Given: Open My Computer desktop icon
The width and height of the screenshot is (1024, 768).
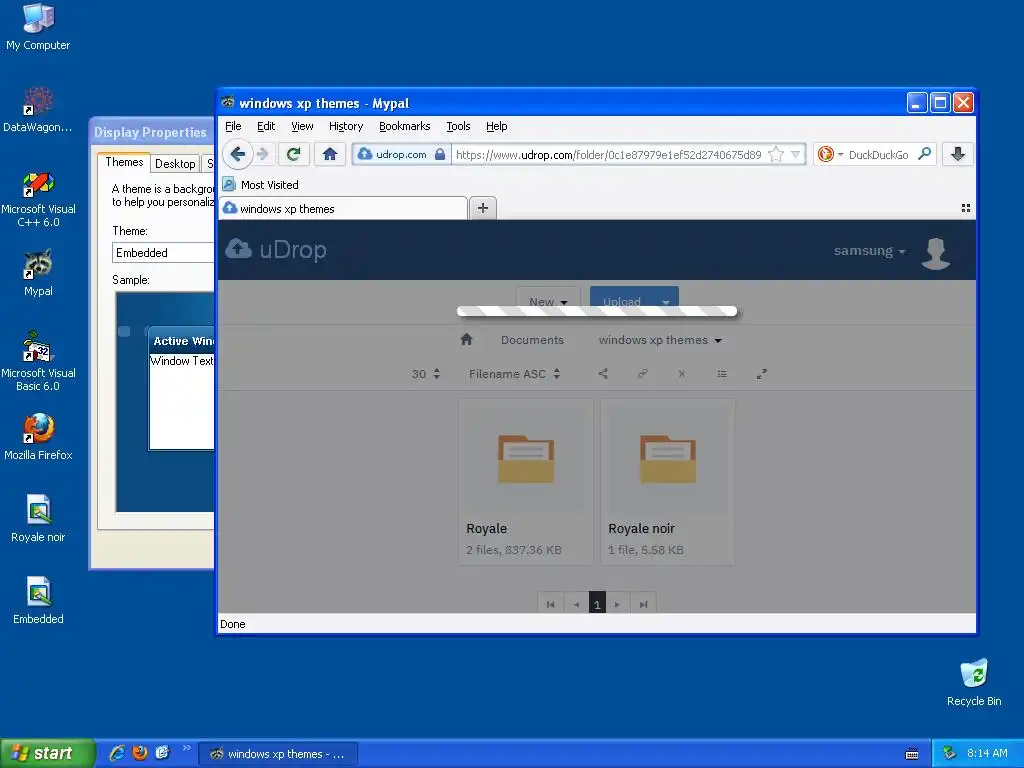Looking at the screenshot, I should pyautogui.click(x=38, y=27).
